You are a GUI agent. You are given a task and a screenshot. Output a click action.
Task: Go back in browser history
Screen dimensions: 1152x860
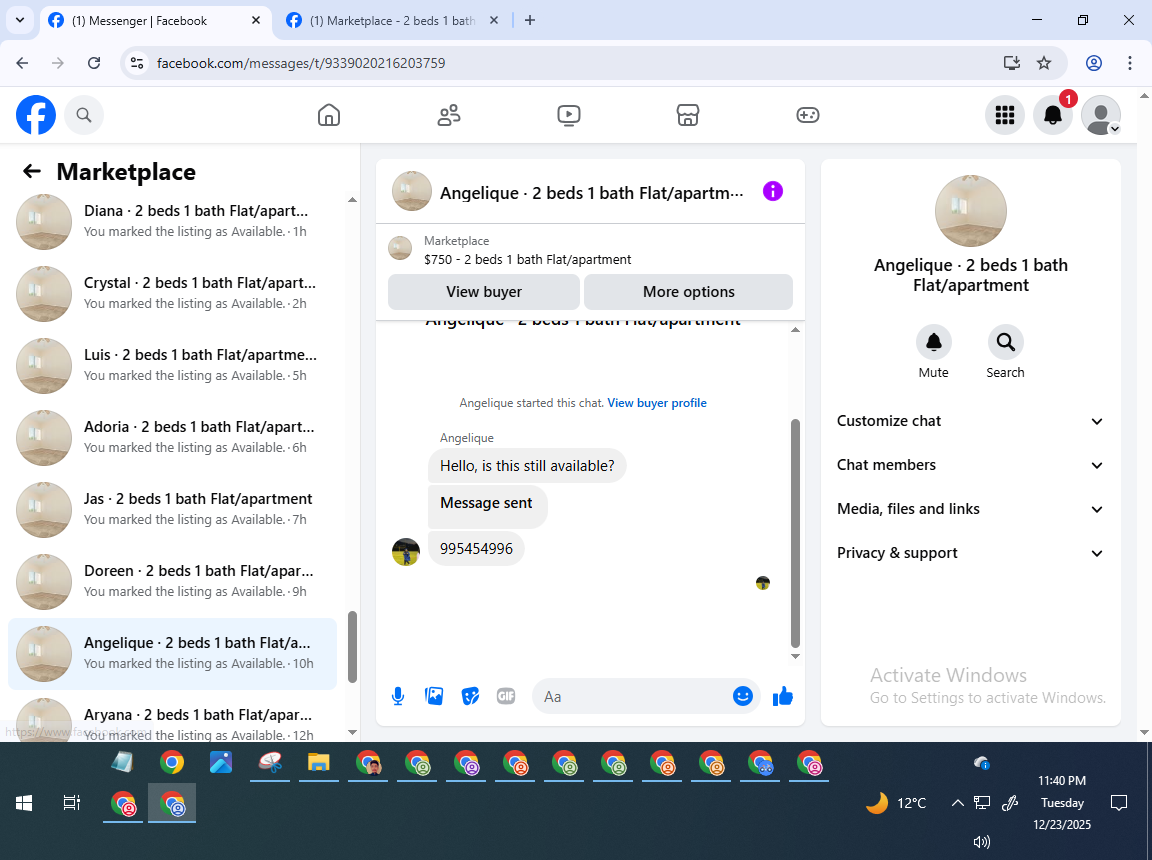(22, 63)
